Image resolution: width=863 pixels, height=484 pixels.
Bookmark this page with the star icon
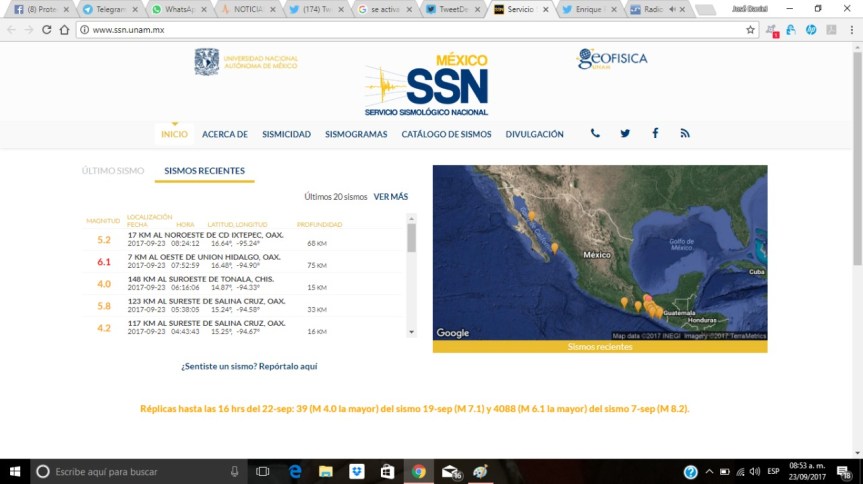coord(751,30)
